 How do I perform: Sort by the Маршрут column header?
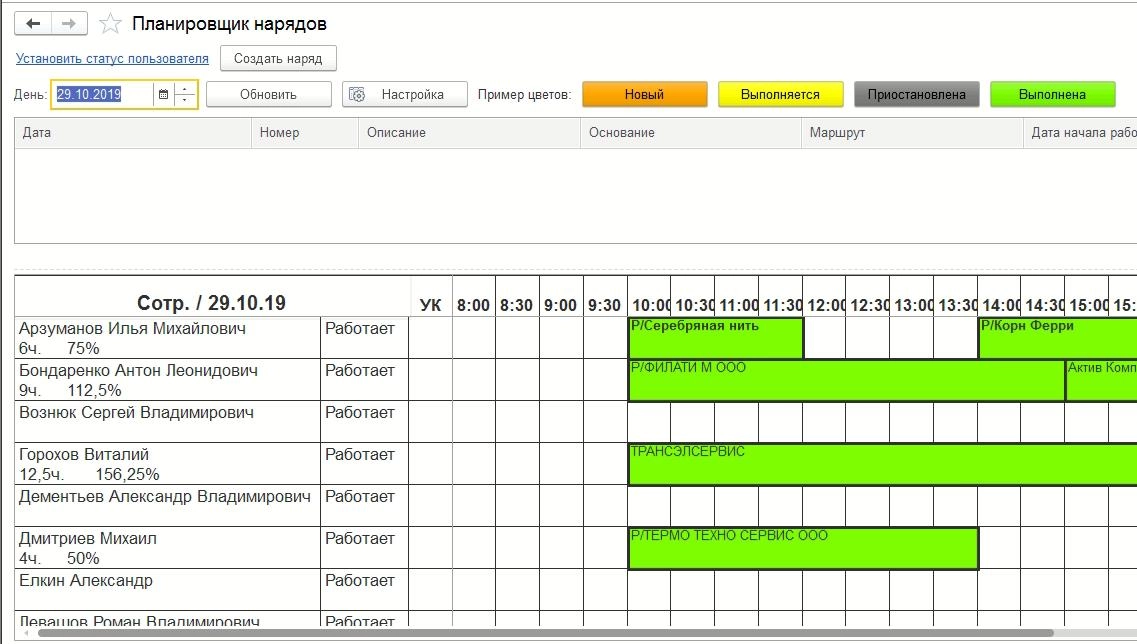911,133
